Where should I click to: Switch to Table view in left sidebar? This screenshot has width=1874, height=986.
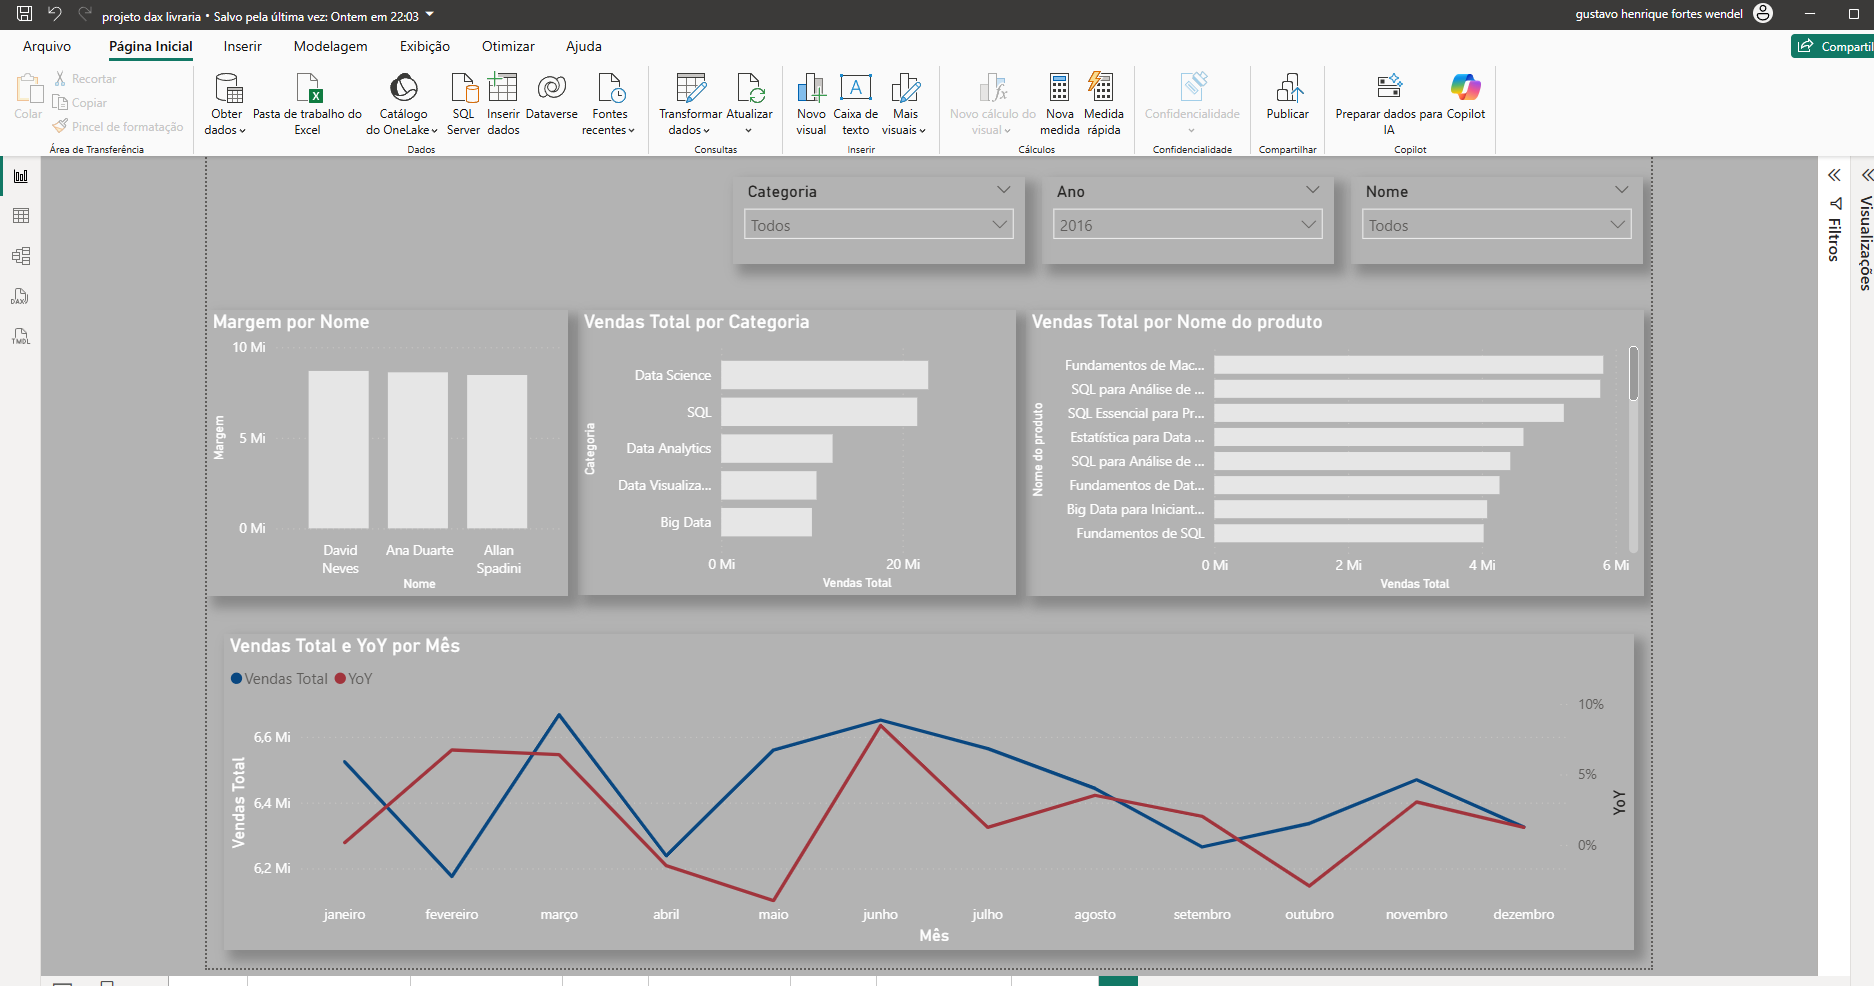(21, 216)
